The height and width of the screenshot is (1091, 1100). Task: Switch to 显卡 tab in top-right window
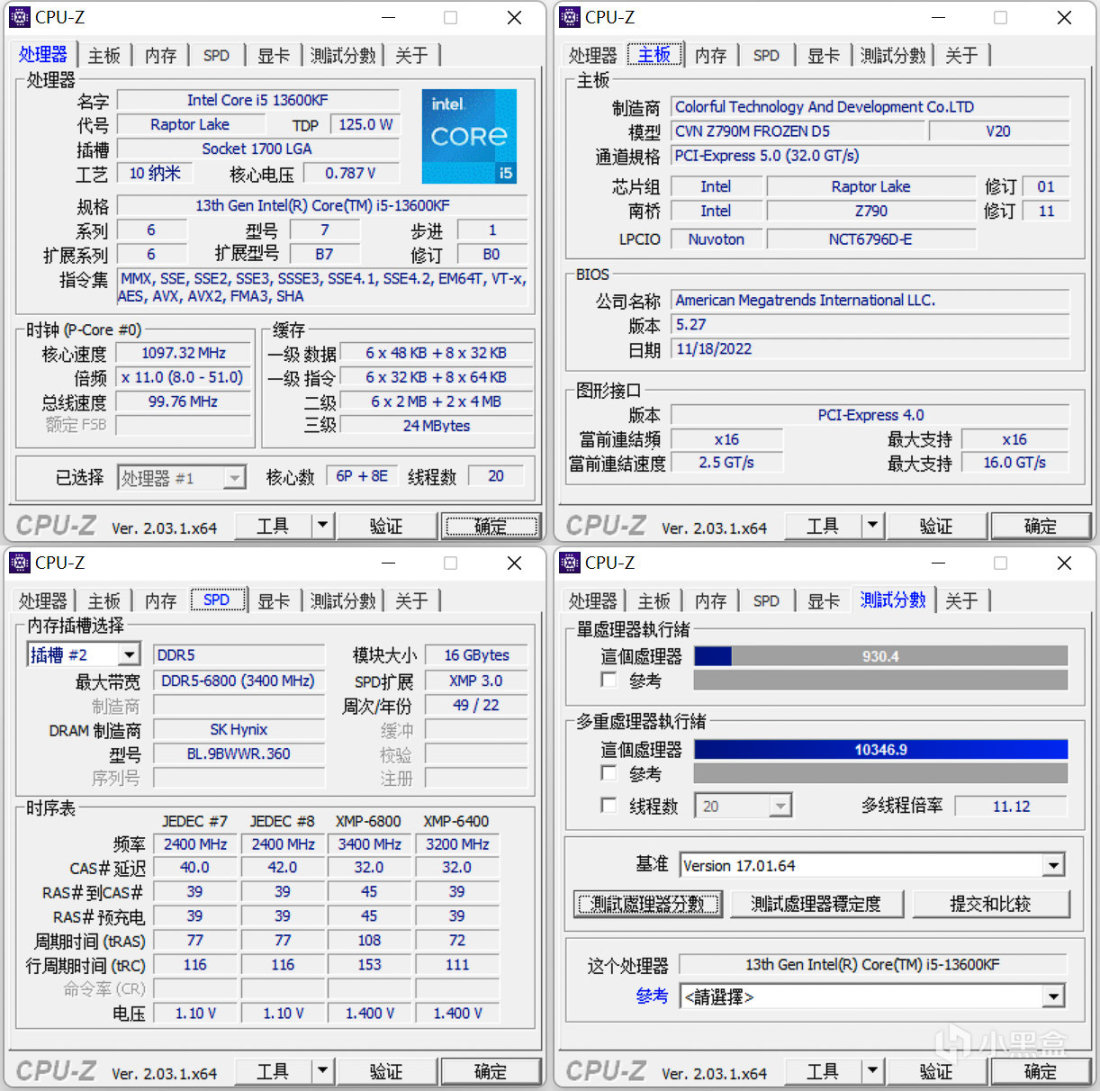823,55
